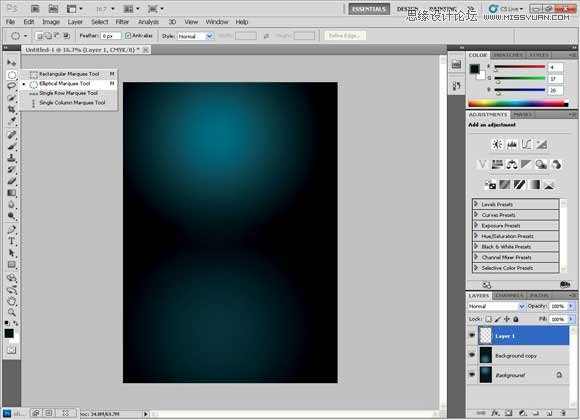The image size is (580, 420).
Task: Click the Essentials workspace button
Action: coord(369,9)
